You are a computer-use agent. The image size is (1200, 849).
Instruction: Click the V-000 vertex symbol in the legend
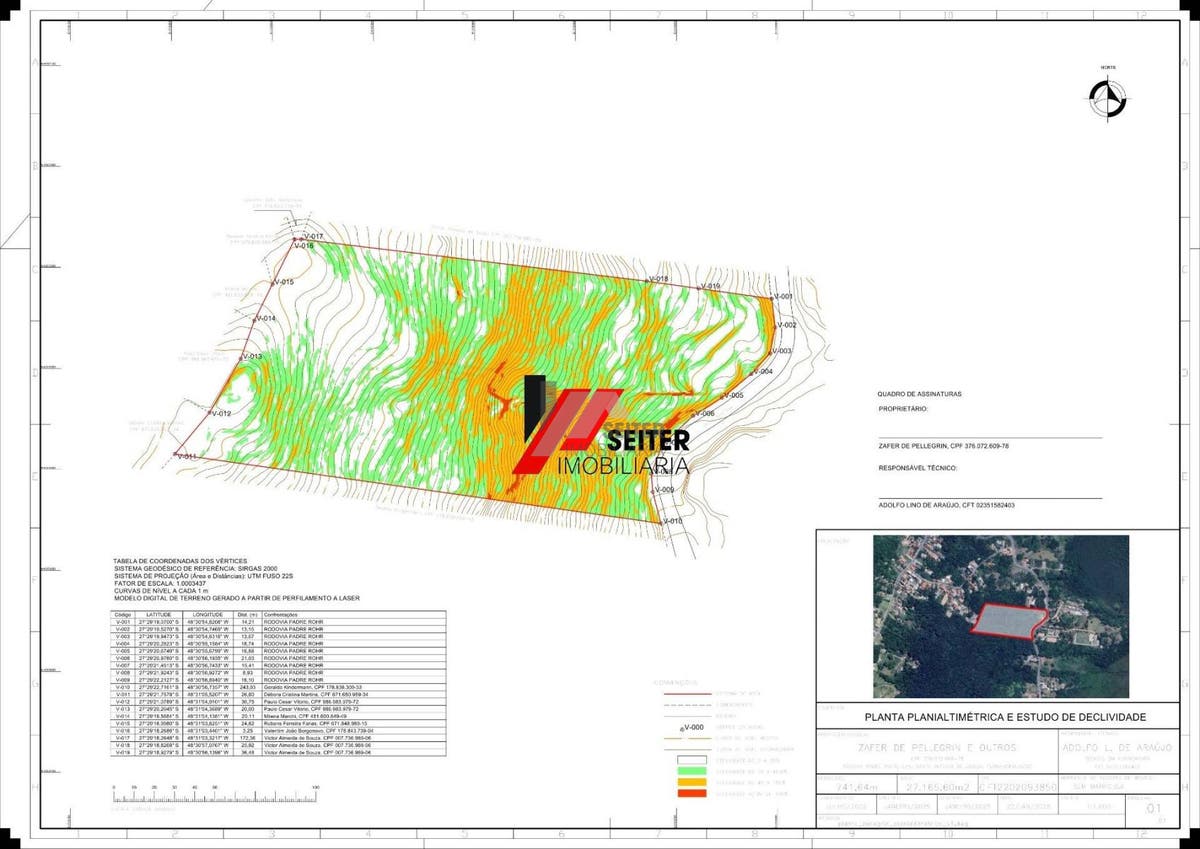(690, 730)
